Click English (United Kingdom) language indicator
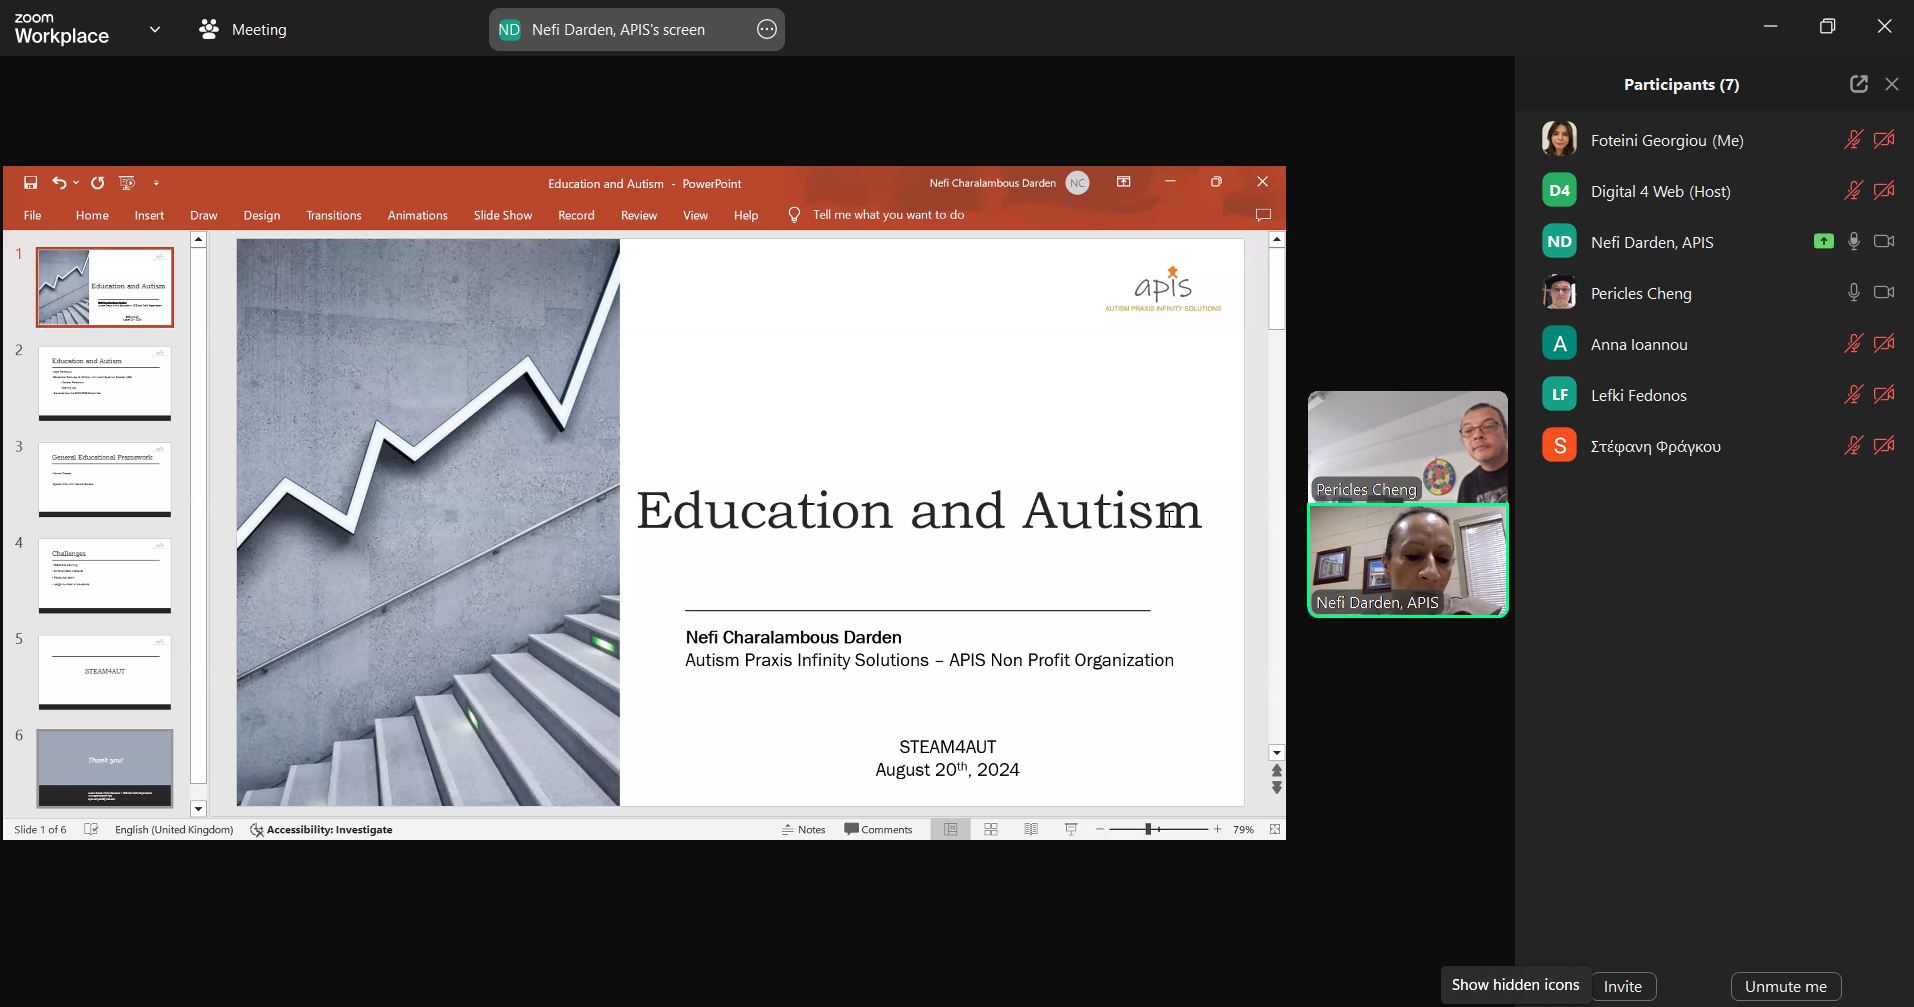The width and height of the screenshot is (1914, 1007). click(174, 830)
